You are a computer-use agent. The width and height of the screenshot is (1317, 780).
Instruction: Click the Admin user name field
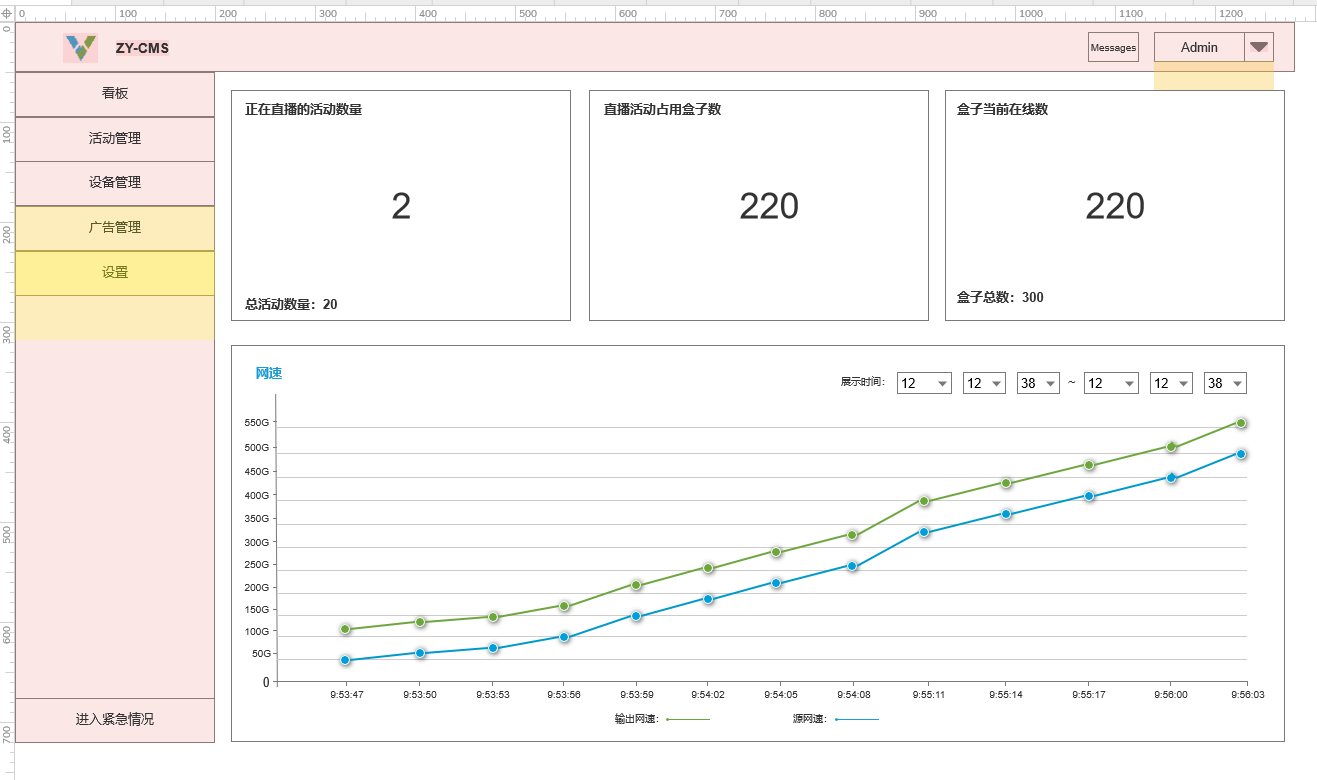point(1199,47)
